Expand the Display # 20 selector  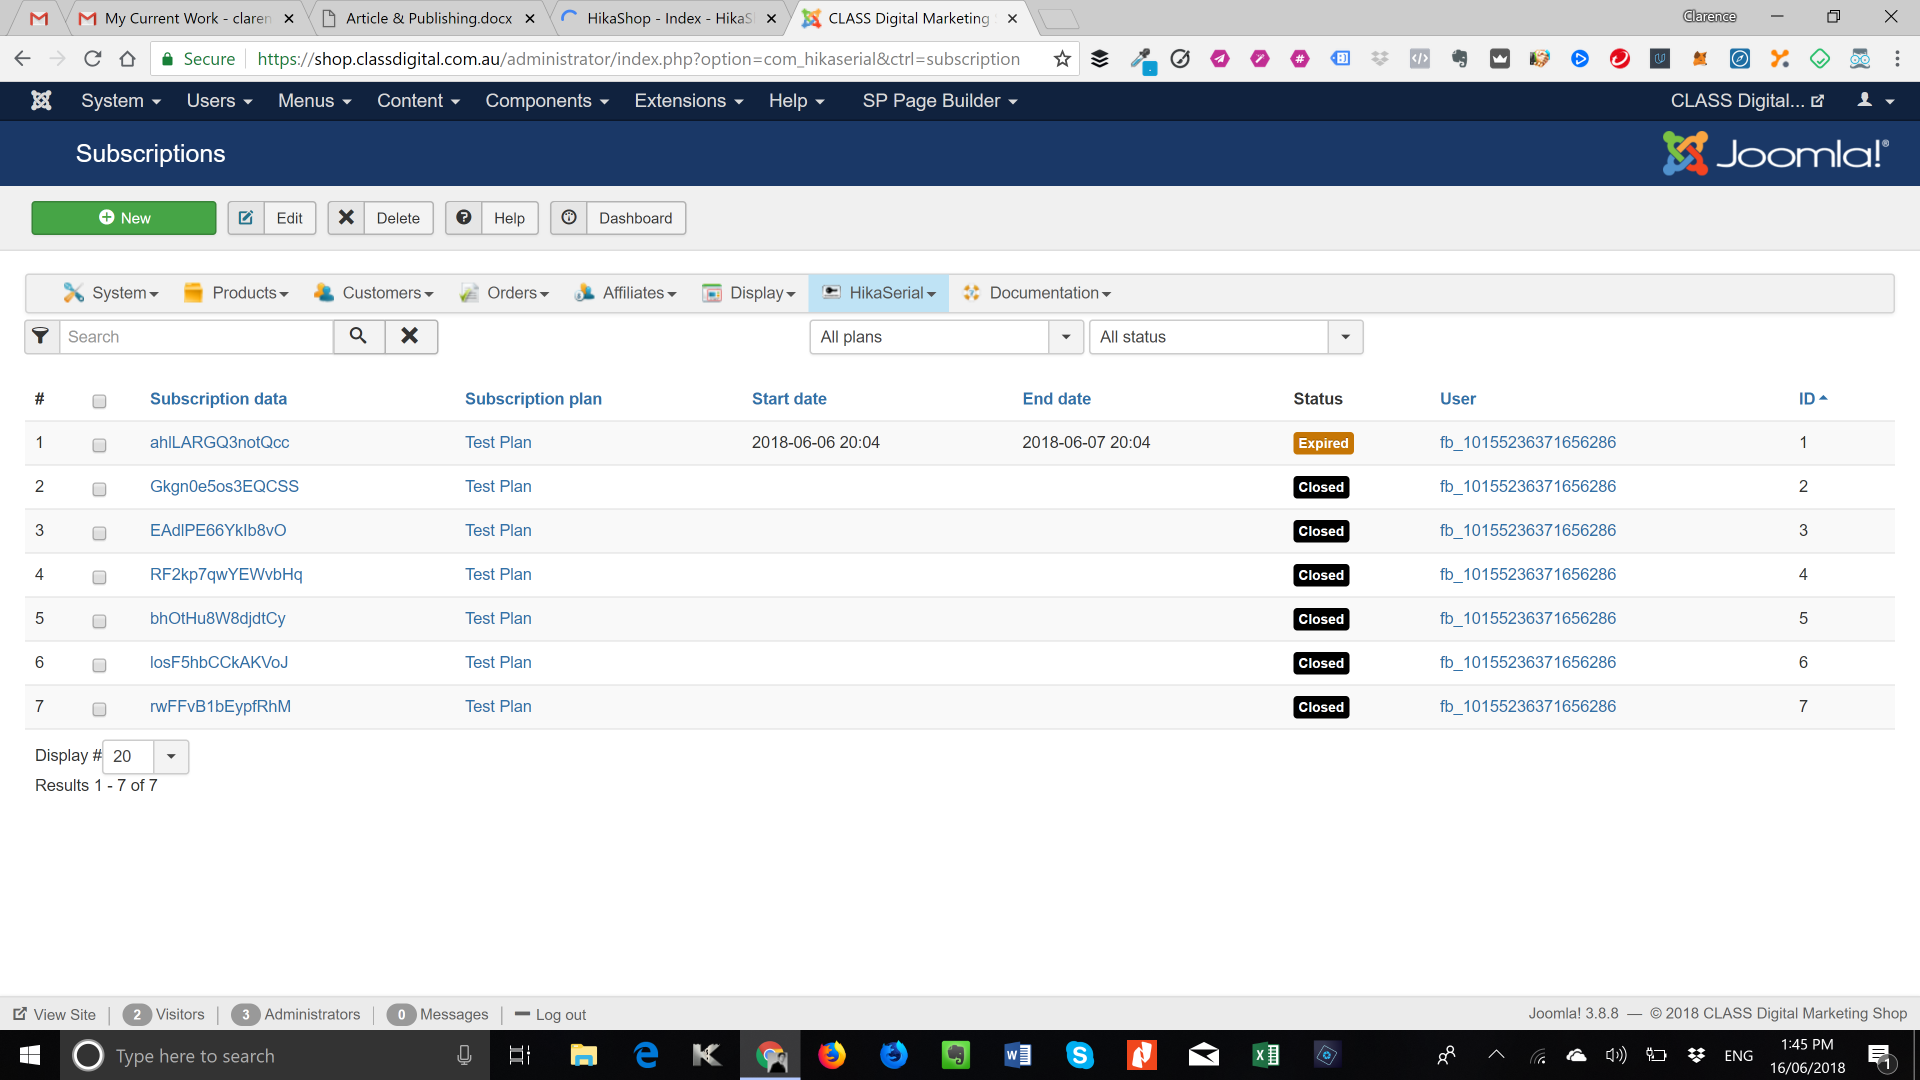click(146, 757)
